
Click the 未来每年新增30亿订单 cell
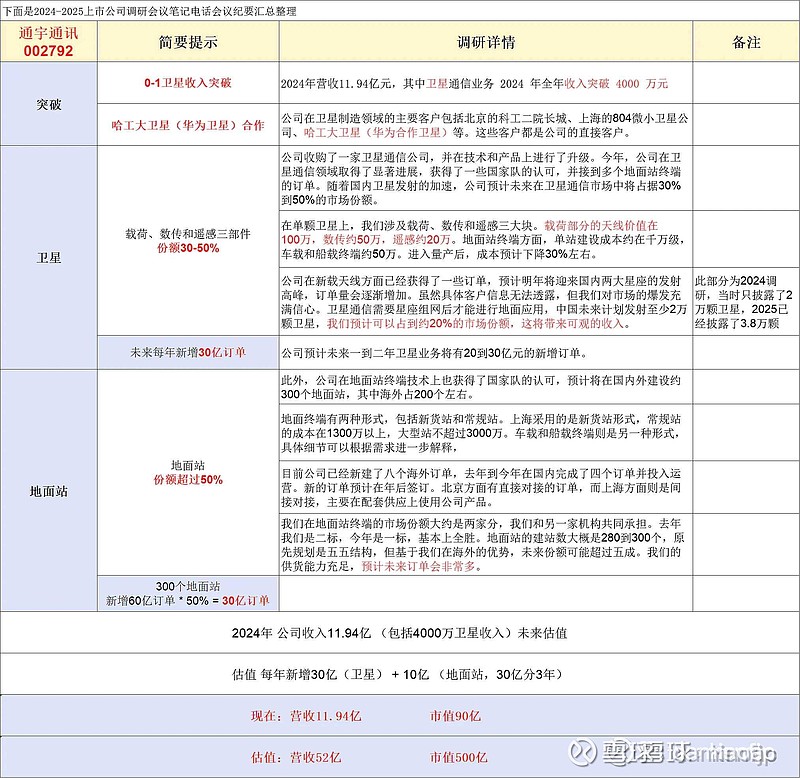tap(188, 353)
